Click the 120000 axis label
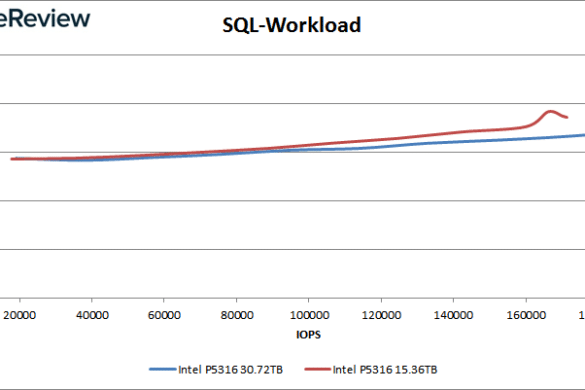 click(381, 315)
